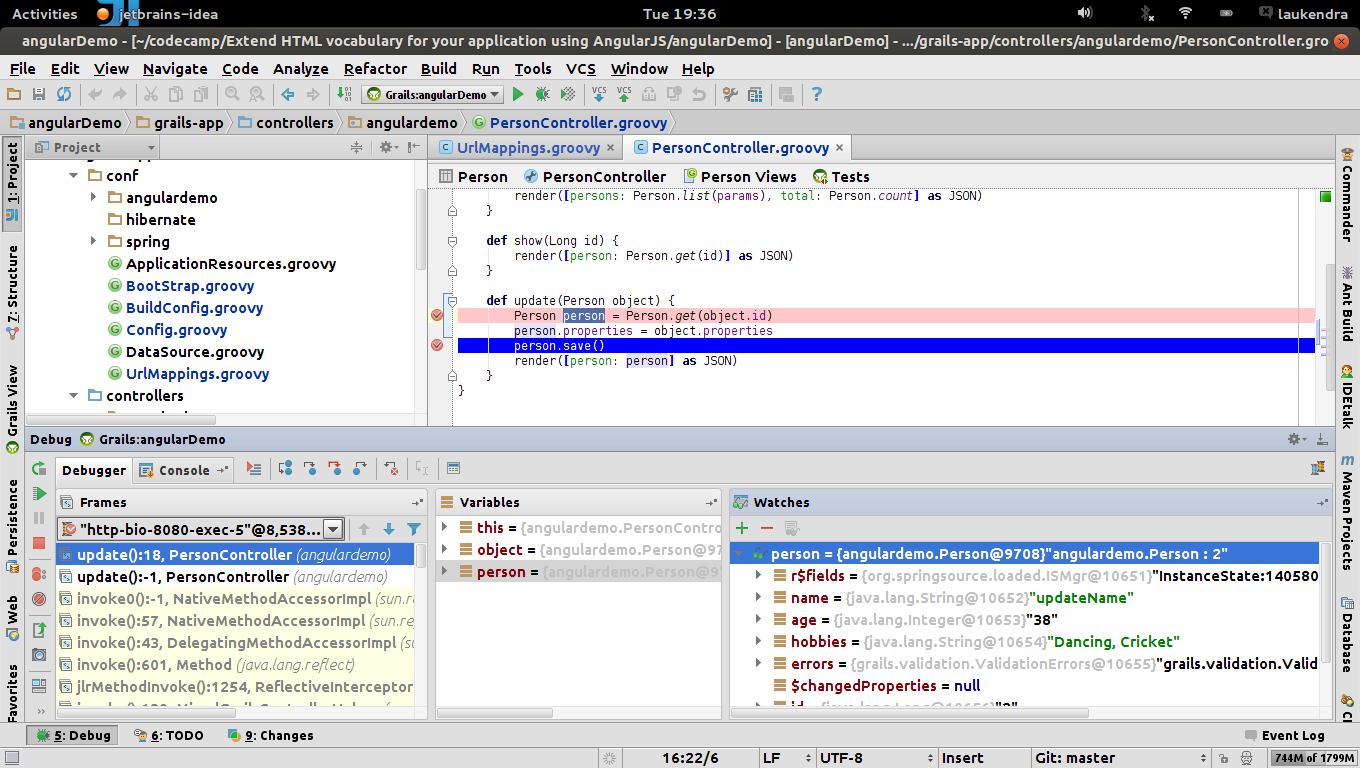Open the 6: TODO tool window button
This screenshot has width=1360, height=768.
pos(170,735)
